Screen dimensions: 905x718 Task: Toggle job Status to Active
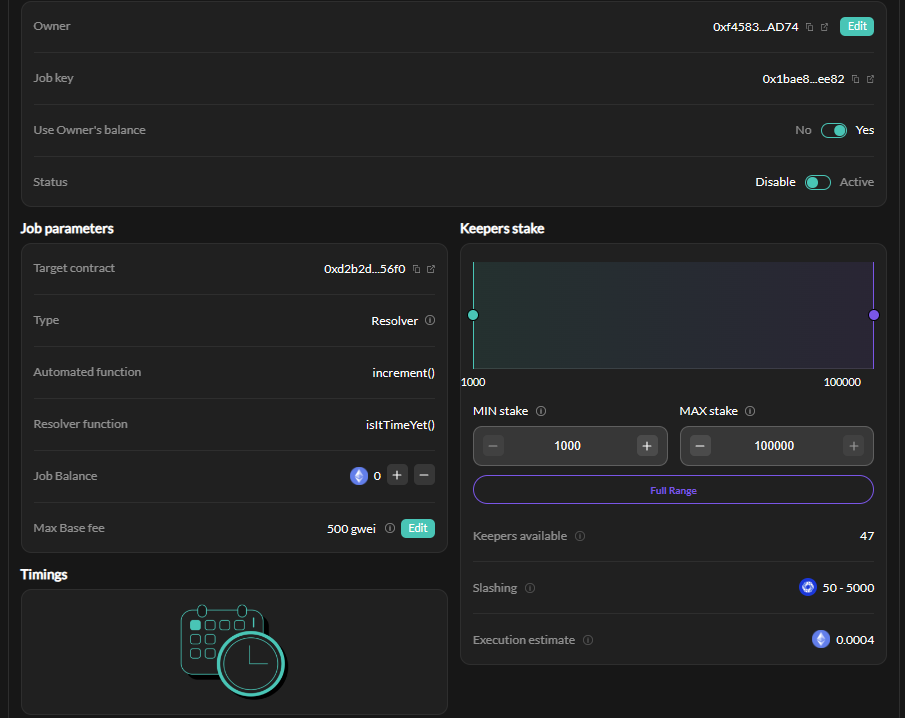818,182
